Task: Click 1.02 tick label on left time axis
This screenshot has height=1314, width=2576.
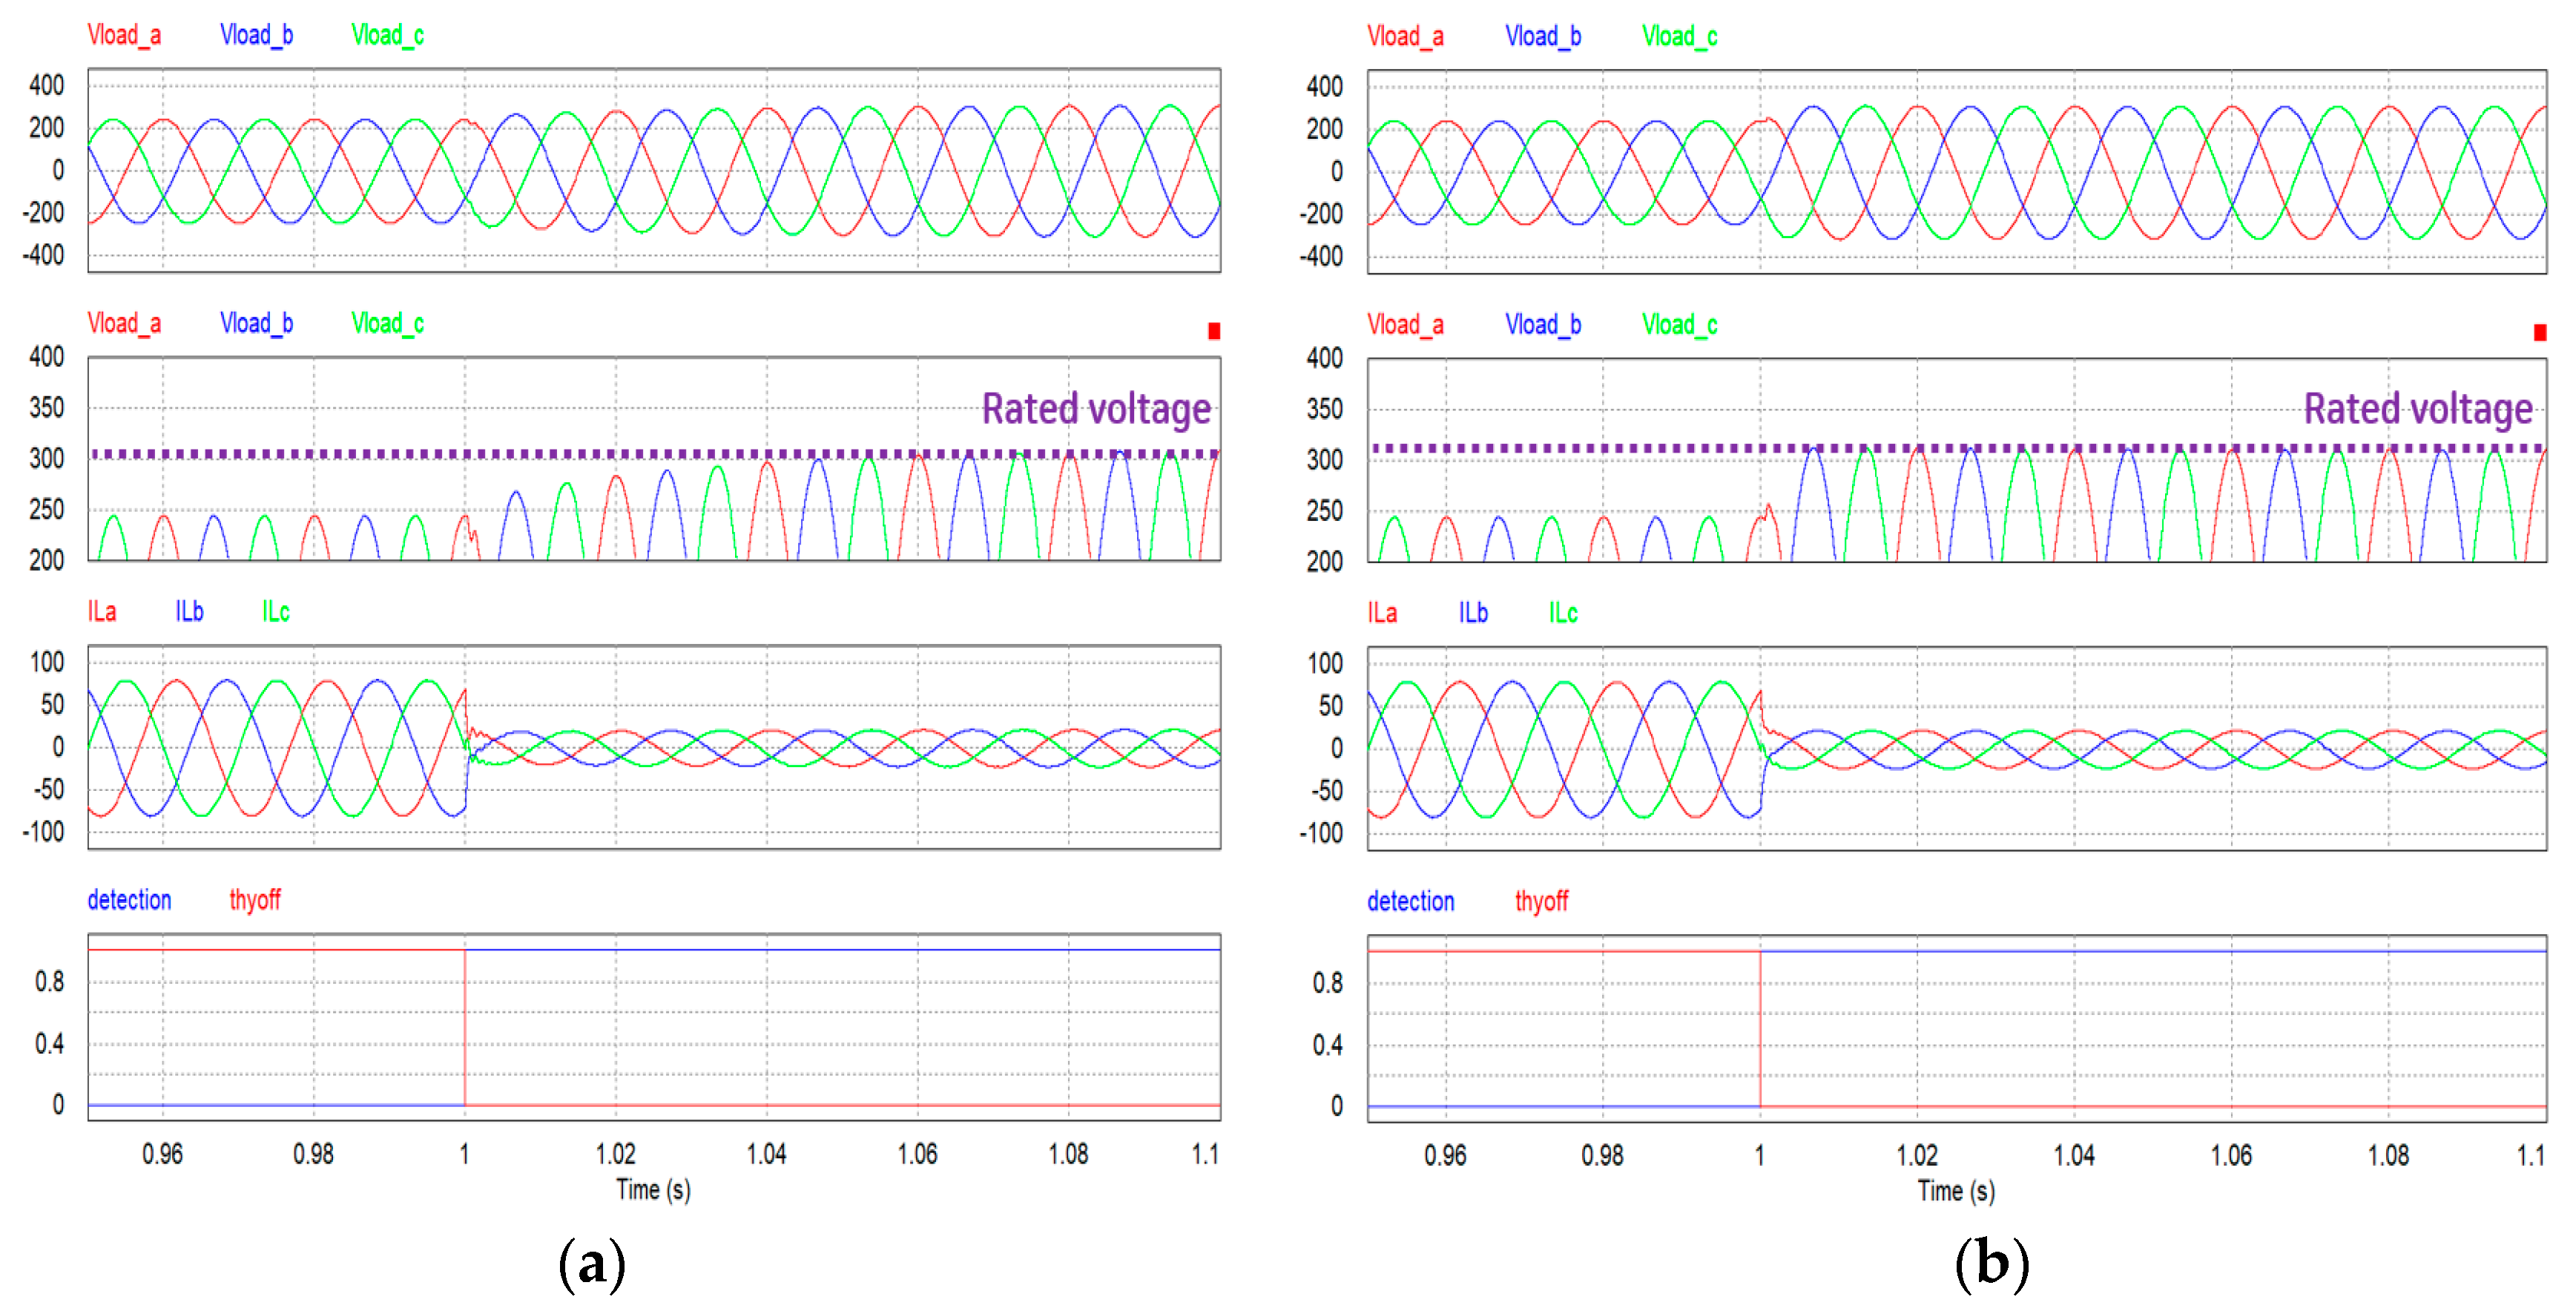Action: pyautogui.click(x=615, y=1154)
